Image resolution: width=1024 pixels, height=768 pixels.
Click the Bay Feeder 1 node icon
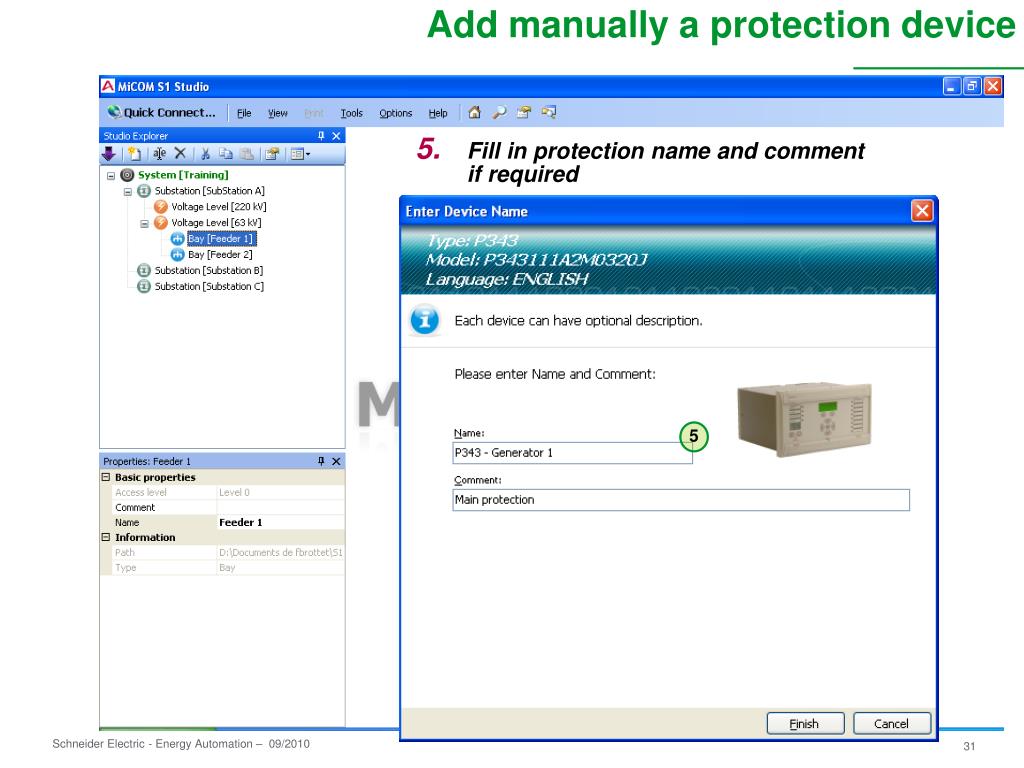point(177,239)
